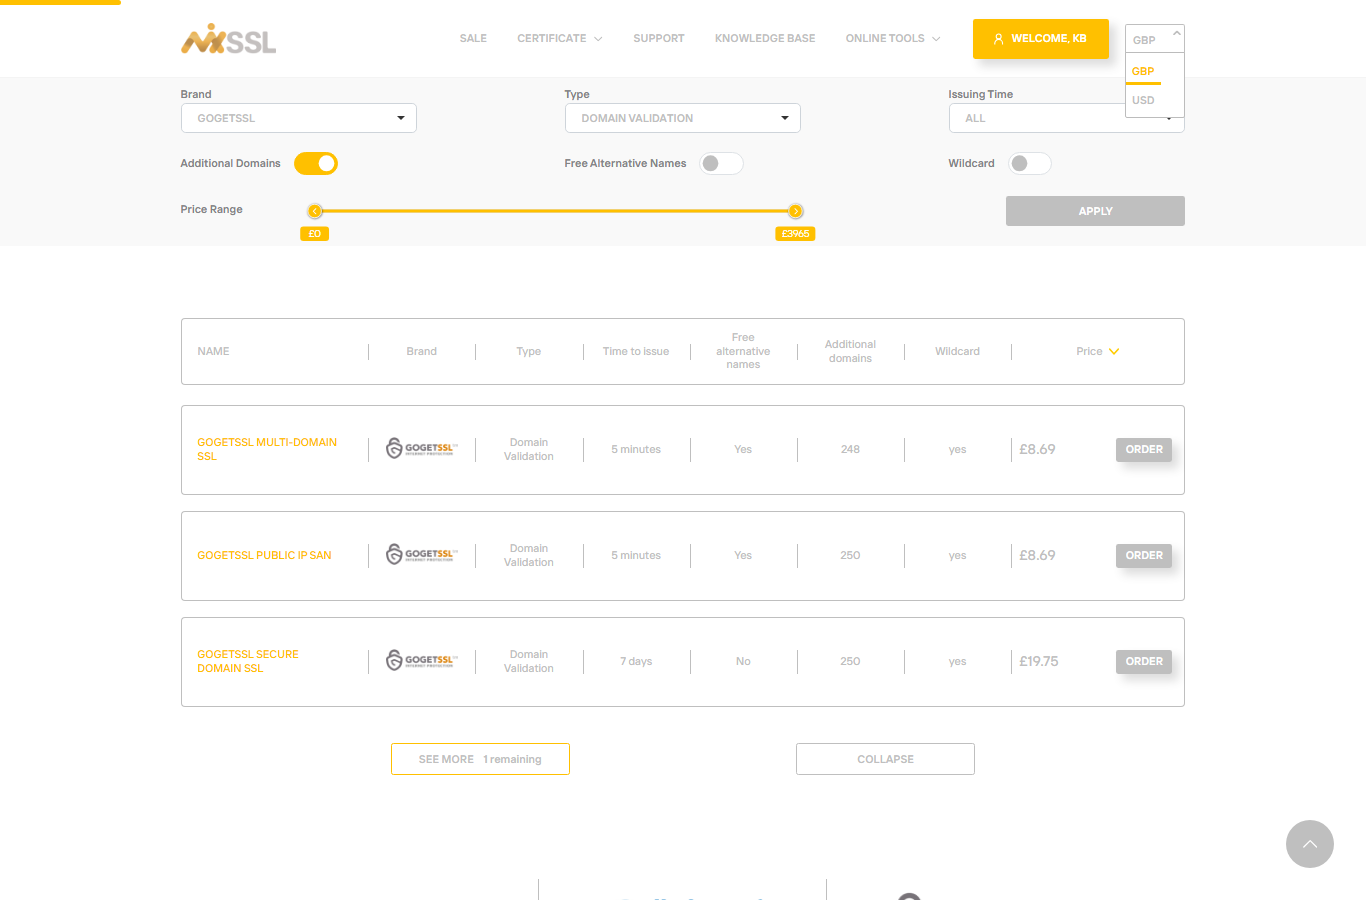1366x900 pixels.
Task: Order GoGetSSL Public IP SAN
Action: [1144, 555]
